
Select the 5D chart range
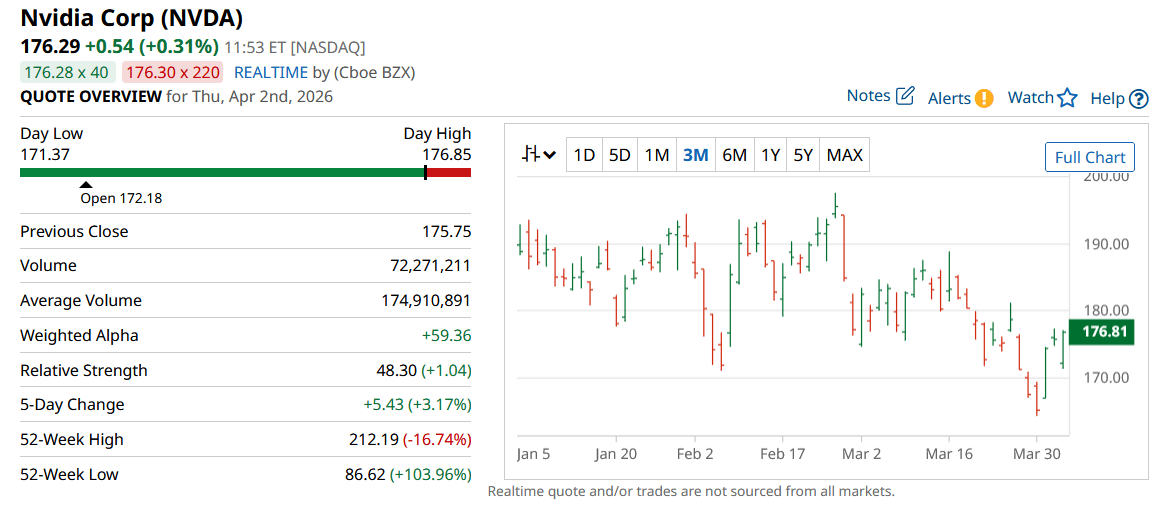[620, 155]
